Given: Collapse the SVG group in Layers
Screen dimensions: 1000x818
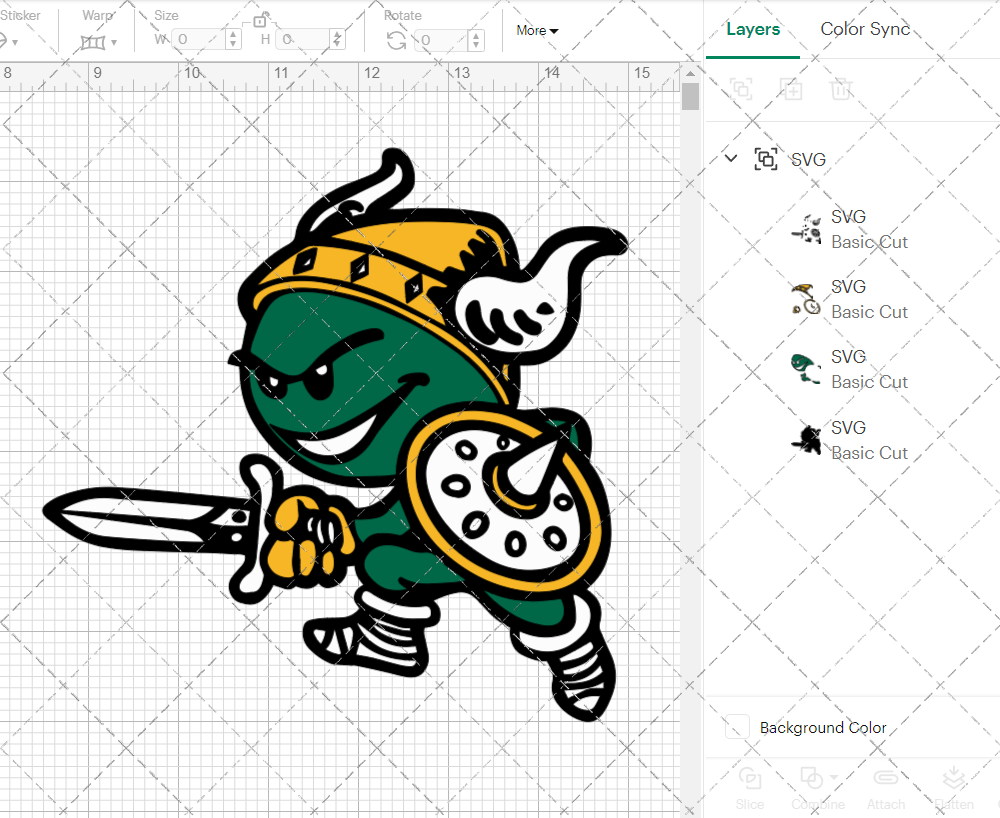Looking at the screenshot, I should 730,158.
